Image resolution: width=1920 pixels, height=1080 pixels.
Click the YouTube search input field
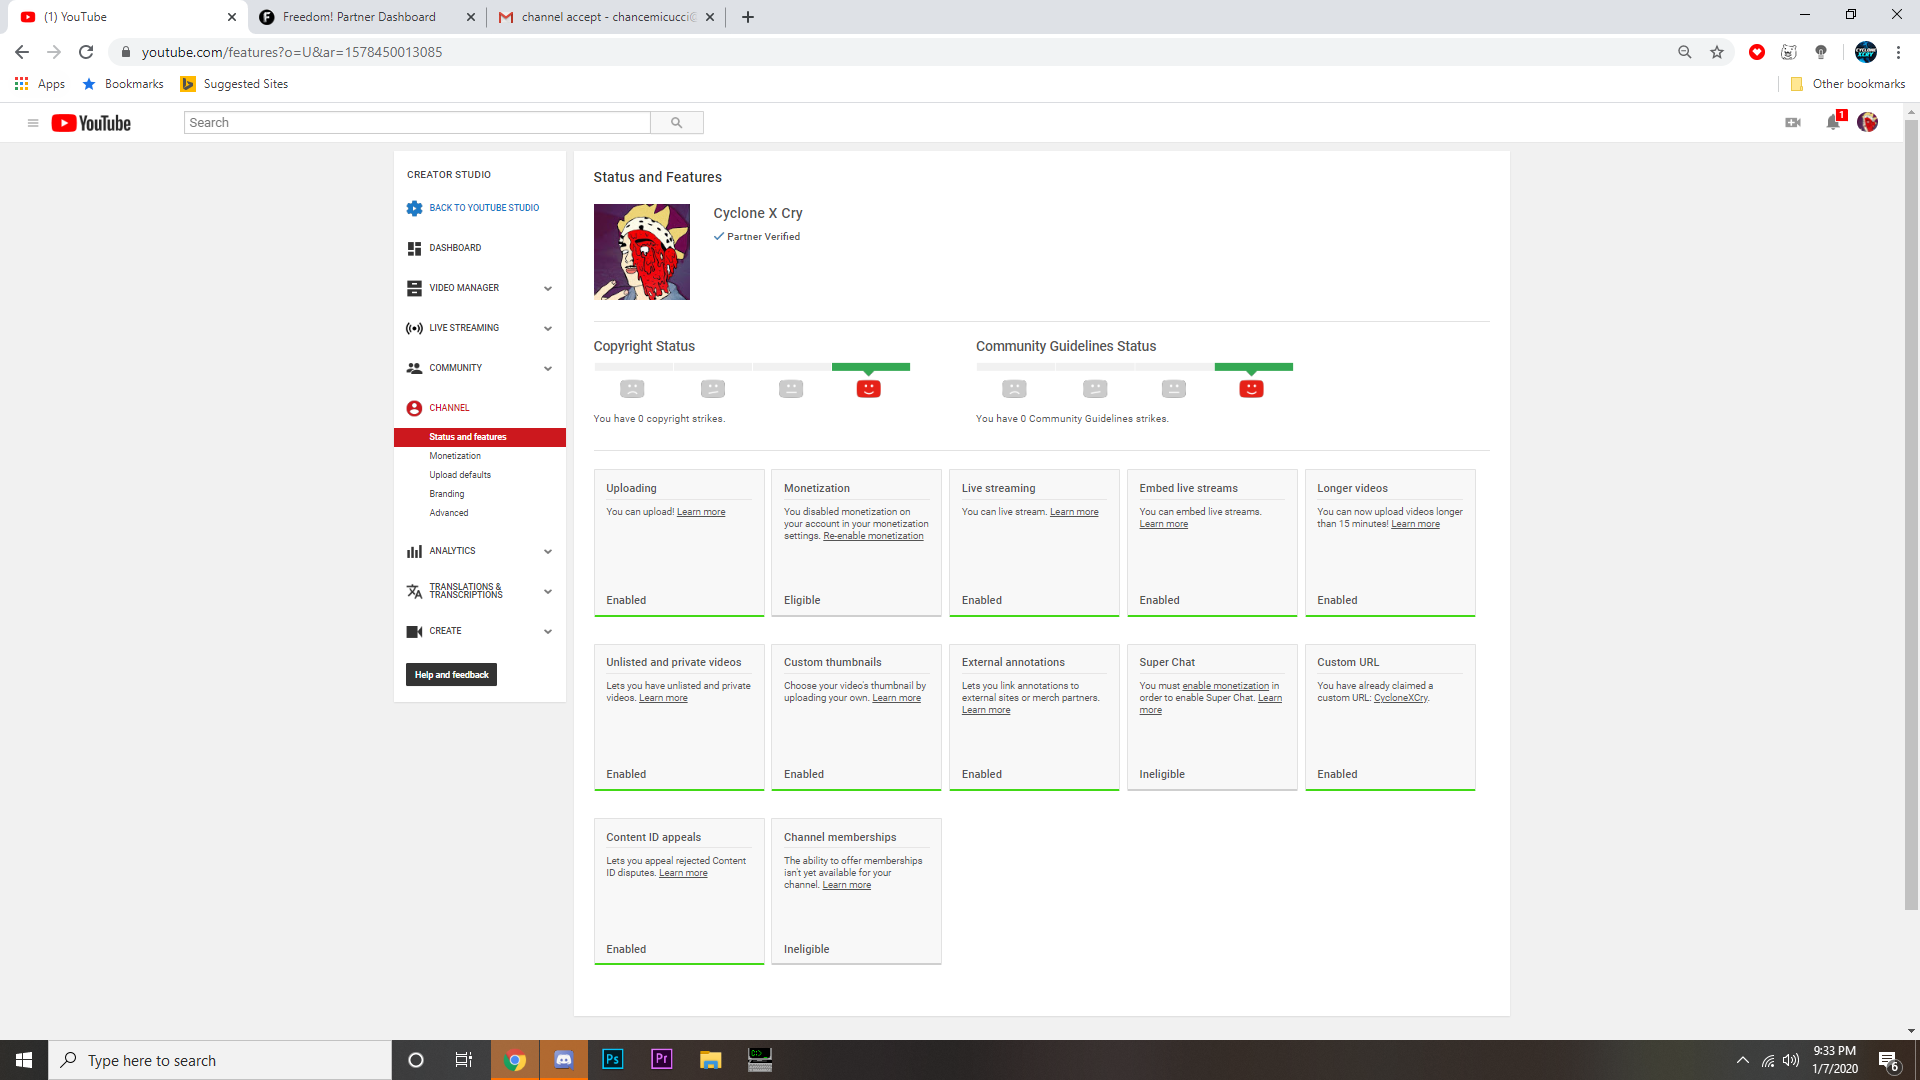pyautogui.click(x=417, y=123)
